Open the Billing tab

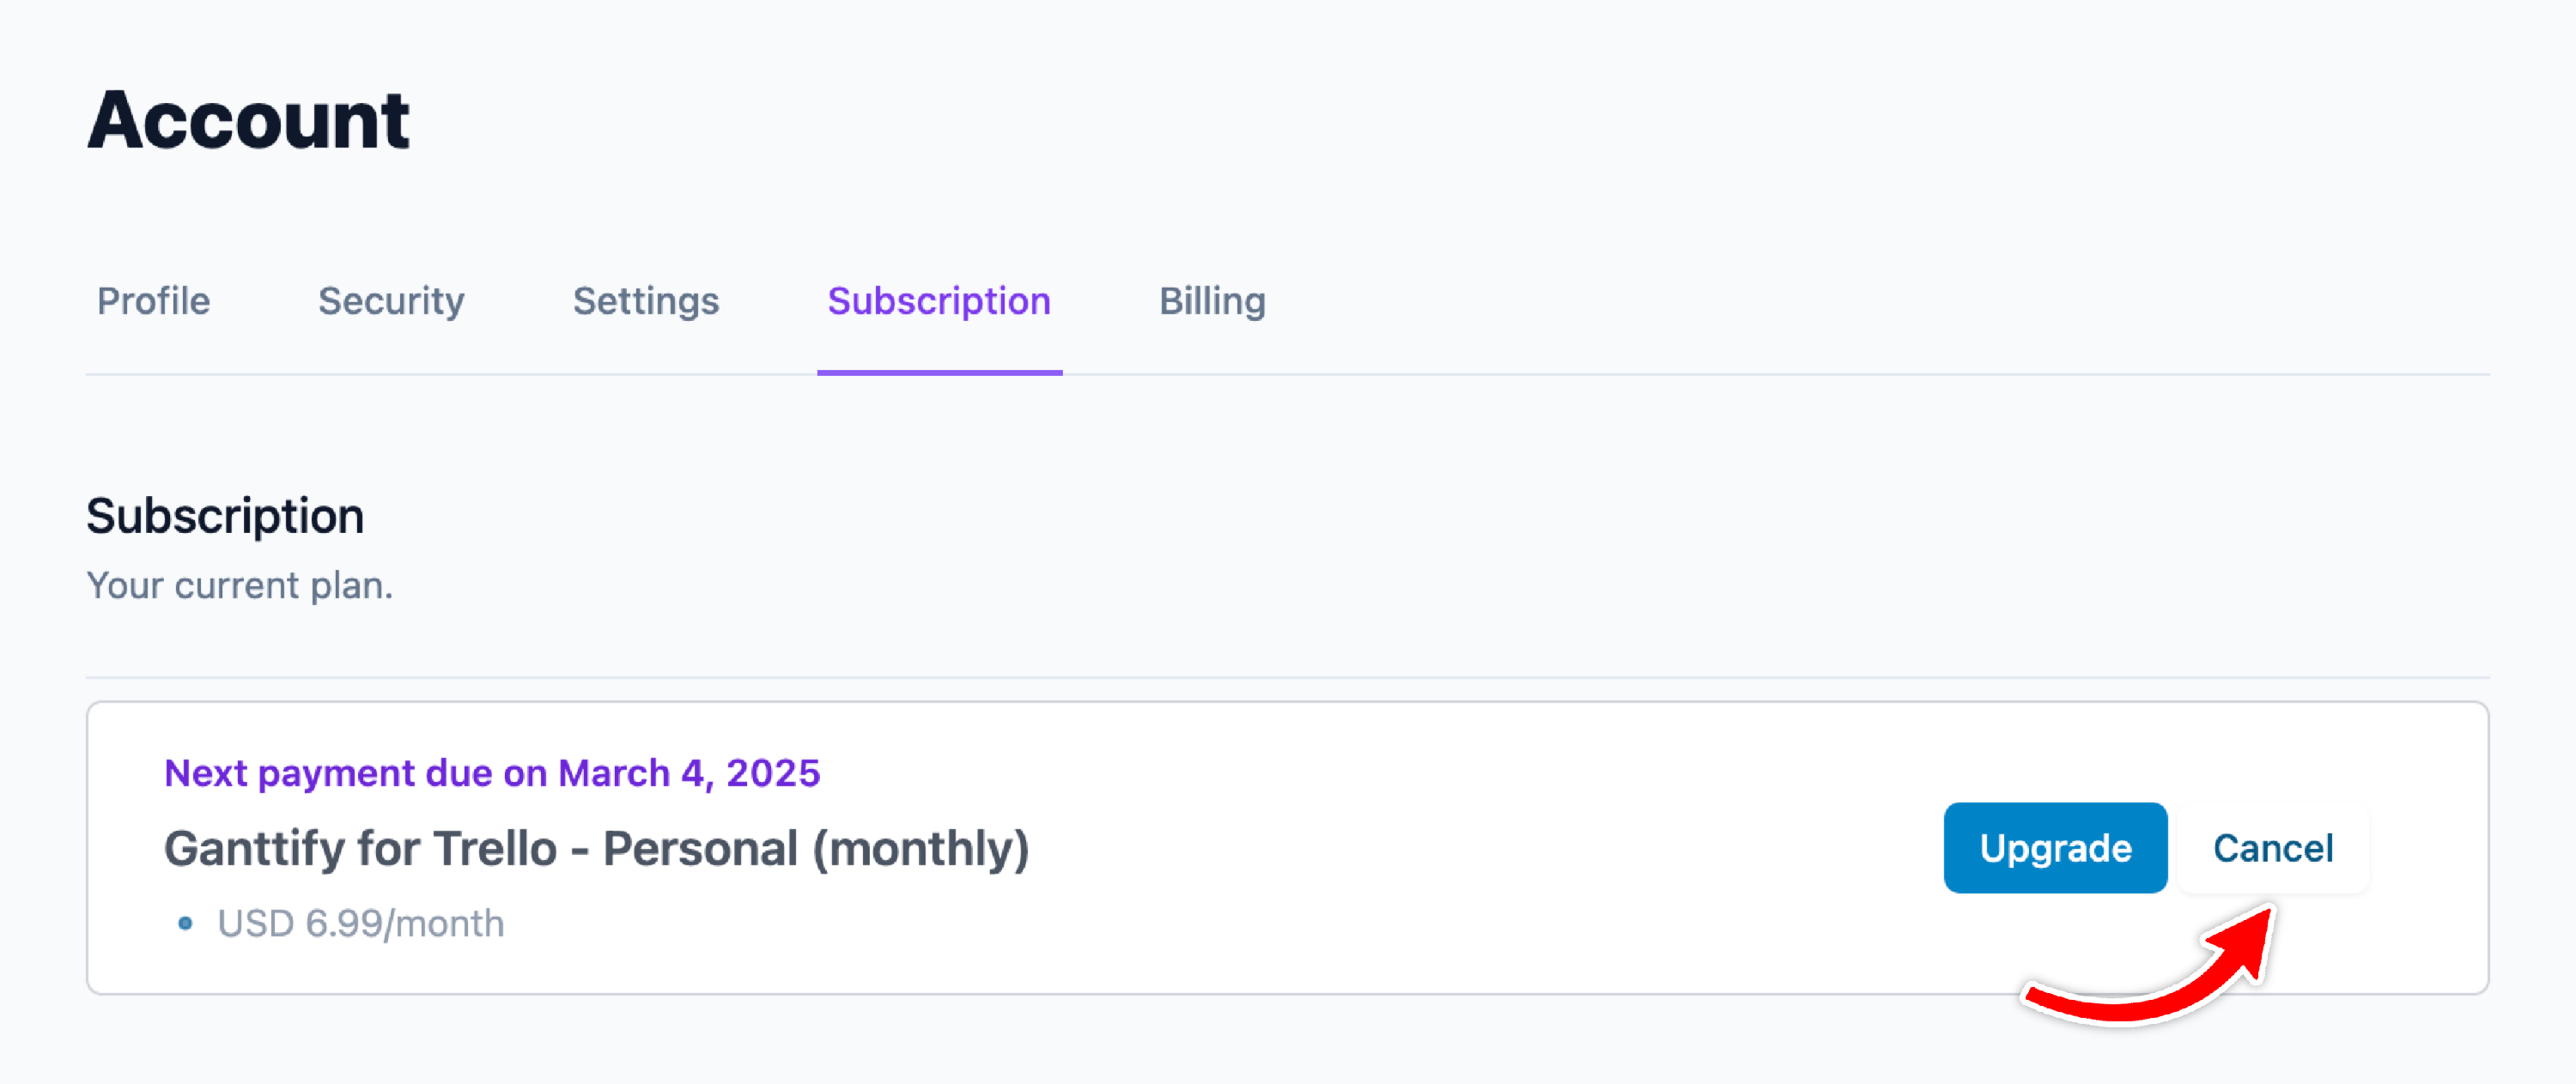(1212, 301)
